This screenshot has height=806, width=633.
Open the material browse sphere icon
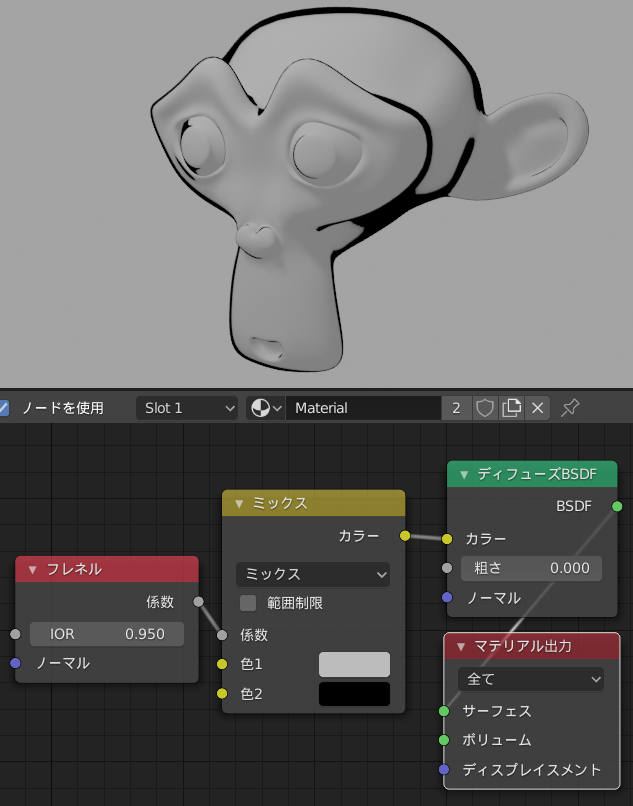click(x=266, y=408)
